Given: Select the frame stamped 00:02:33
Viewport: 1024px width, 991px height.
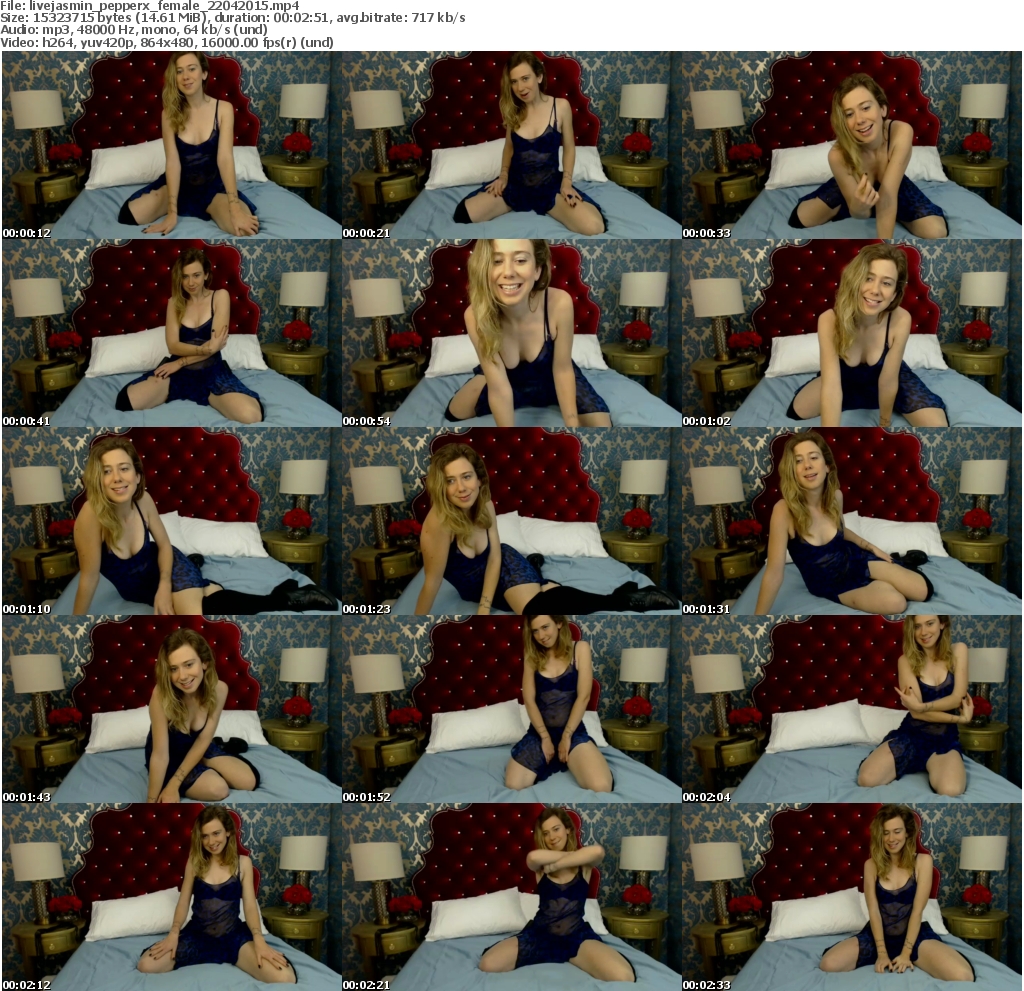Looking at the screenshot, I should click(x=852, y=898).
